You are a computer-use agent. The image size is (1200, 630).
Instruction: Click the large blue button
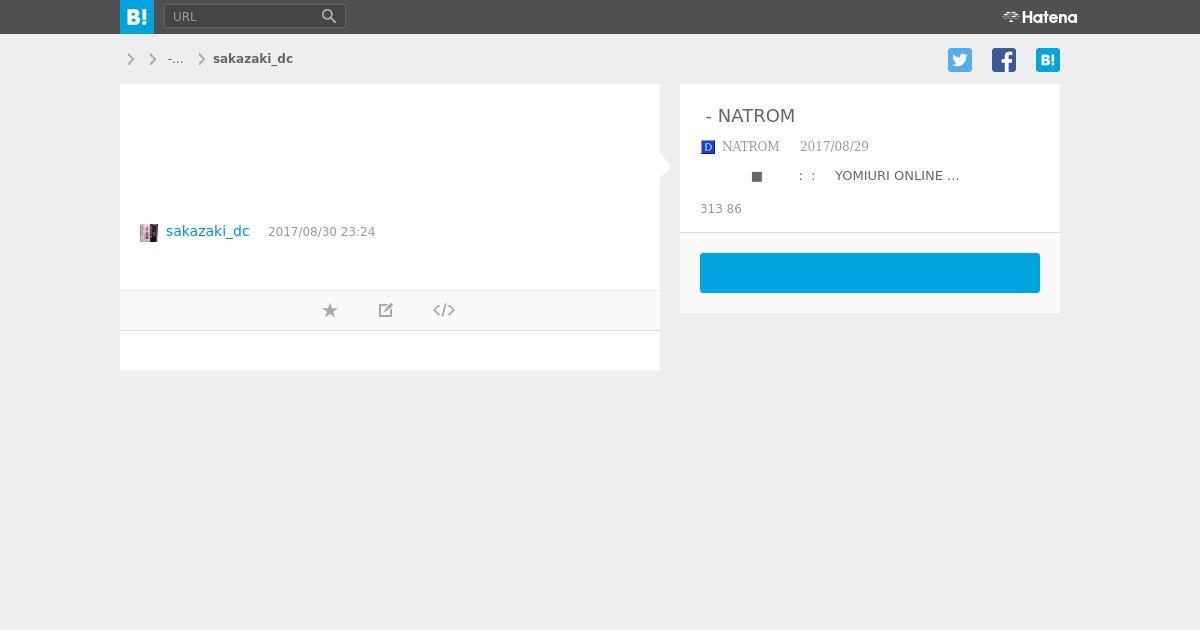coord(870,273)
